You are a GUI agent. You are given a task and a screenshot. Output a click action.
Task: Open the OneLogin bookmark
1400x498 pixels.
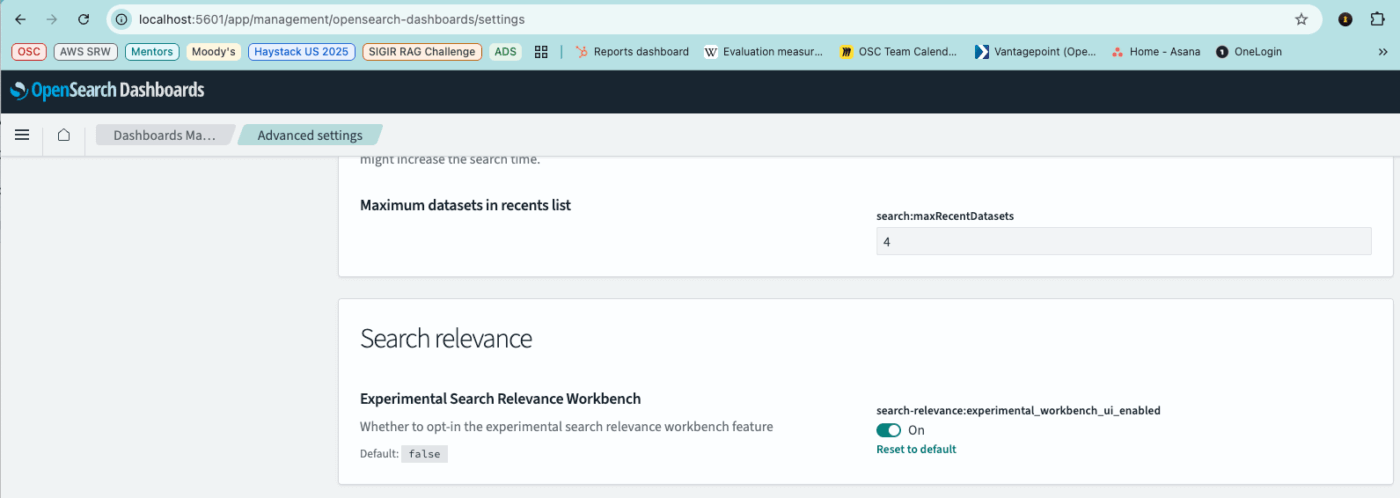(1249, 51)
